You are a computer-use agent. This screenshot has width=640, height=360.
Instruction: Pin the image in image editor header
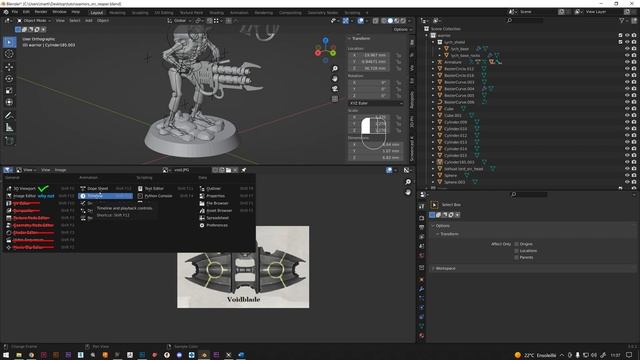pyautogui.click(x=244, y=170)
